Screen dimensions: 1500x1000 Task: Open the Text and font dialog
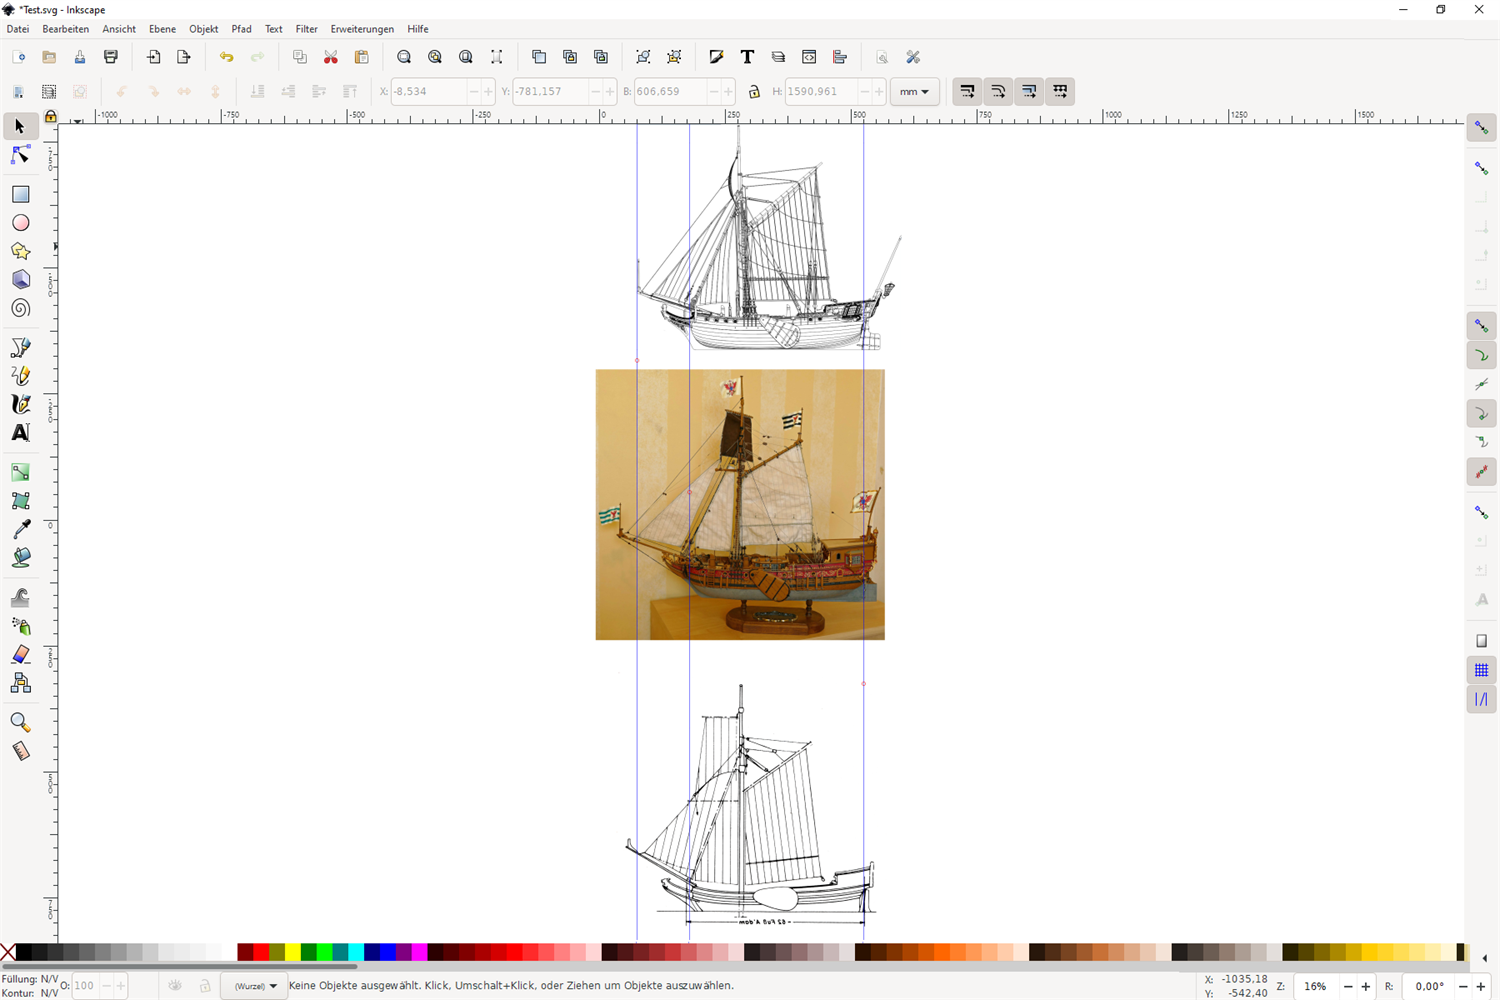tap(747, 57)
